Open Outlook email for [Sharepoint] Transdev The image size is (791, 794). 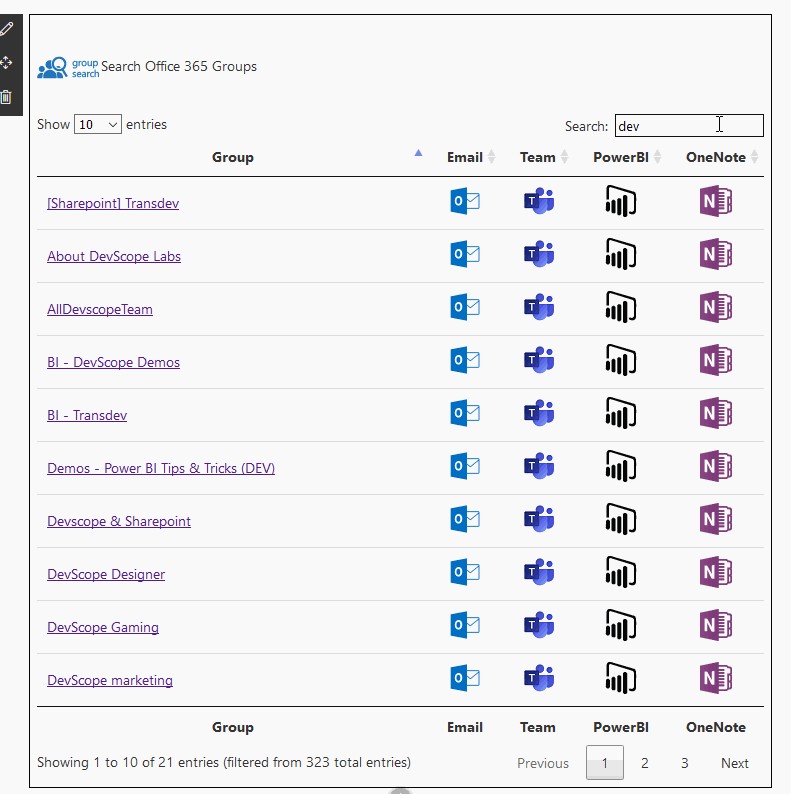[x=465, y=201]
